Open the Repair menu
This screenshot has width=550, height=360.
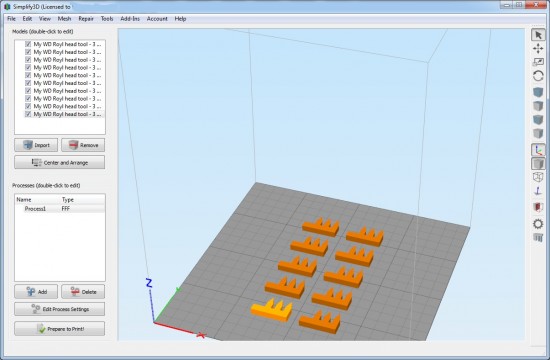coord(86,19)
